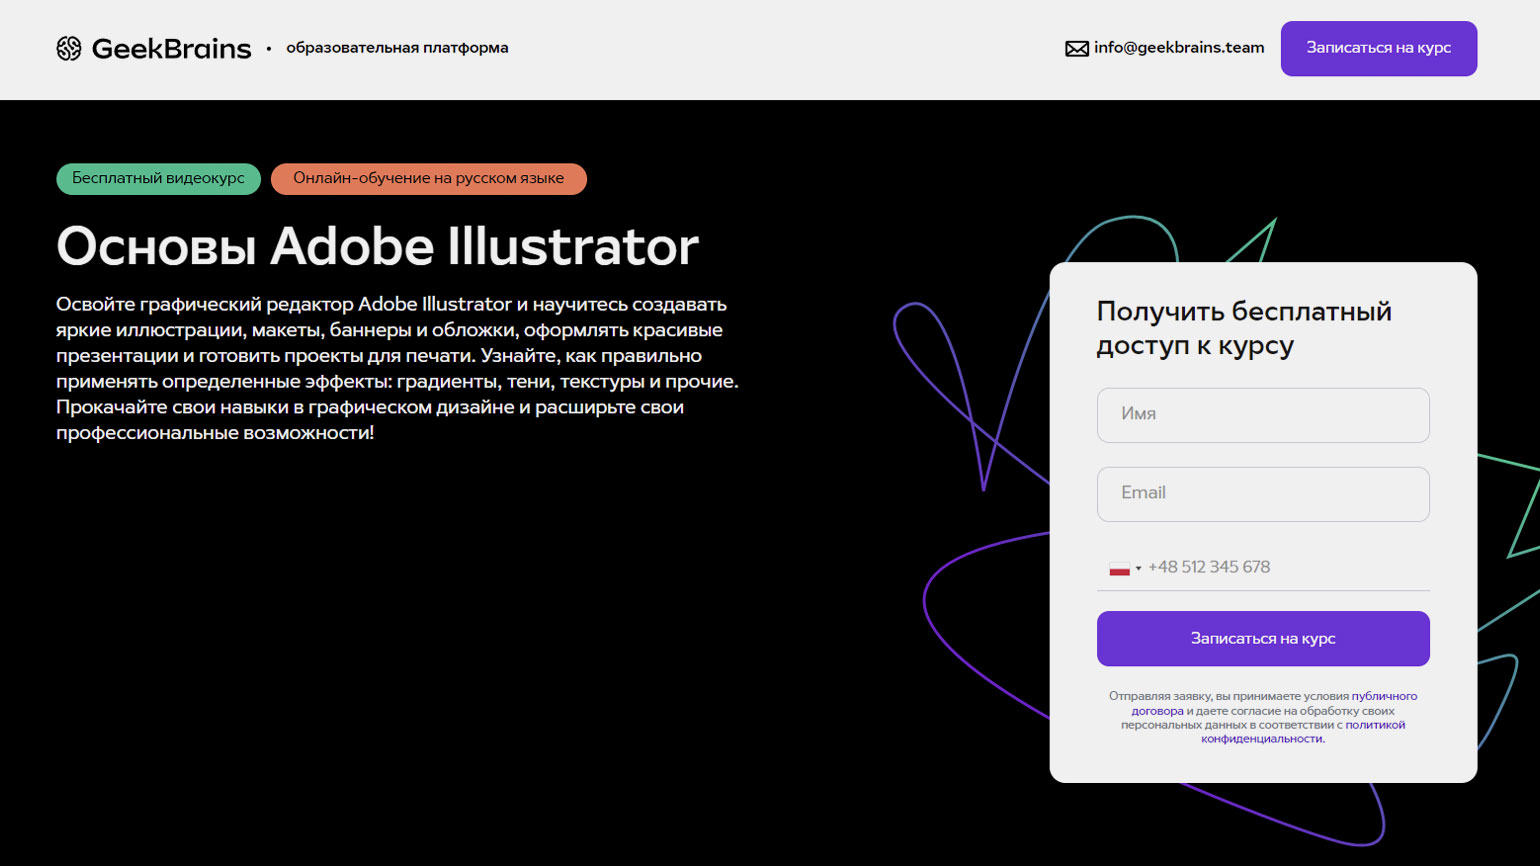Open the Poland flag country code selector

1125,568
